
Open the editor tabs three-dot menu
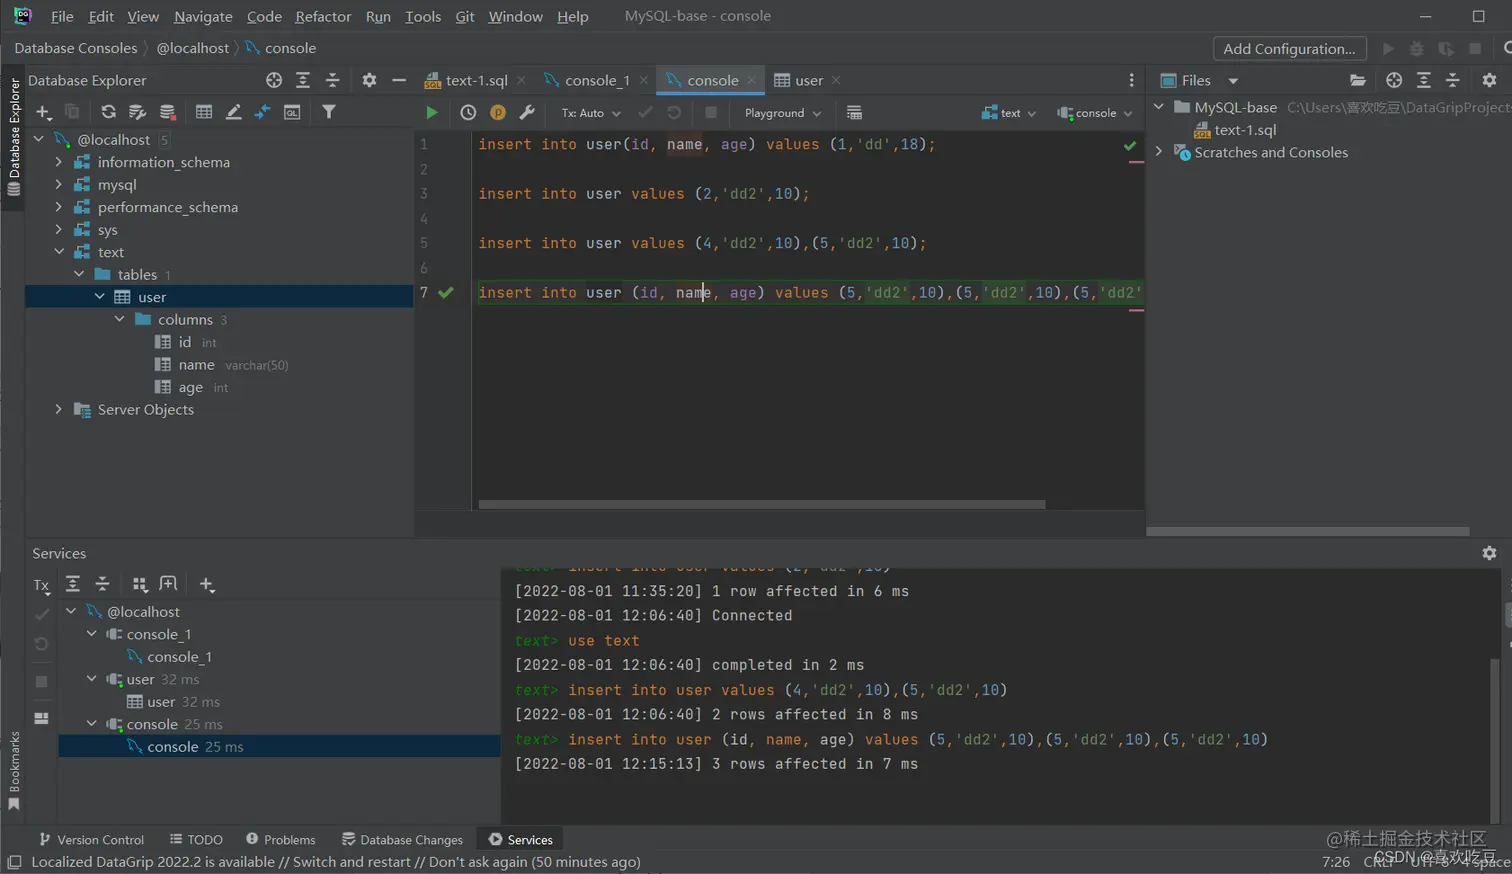click(x=1131, y=80)
